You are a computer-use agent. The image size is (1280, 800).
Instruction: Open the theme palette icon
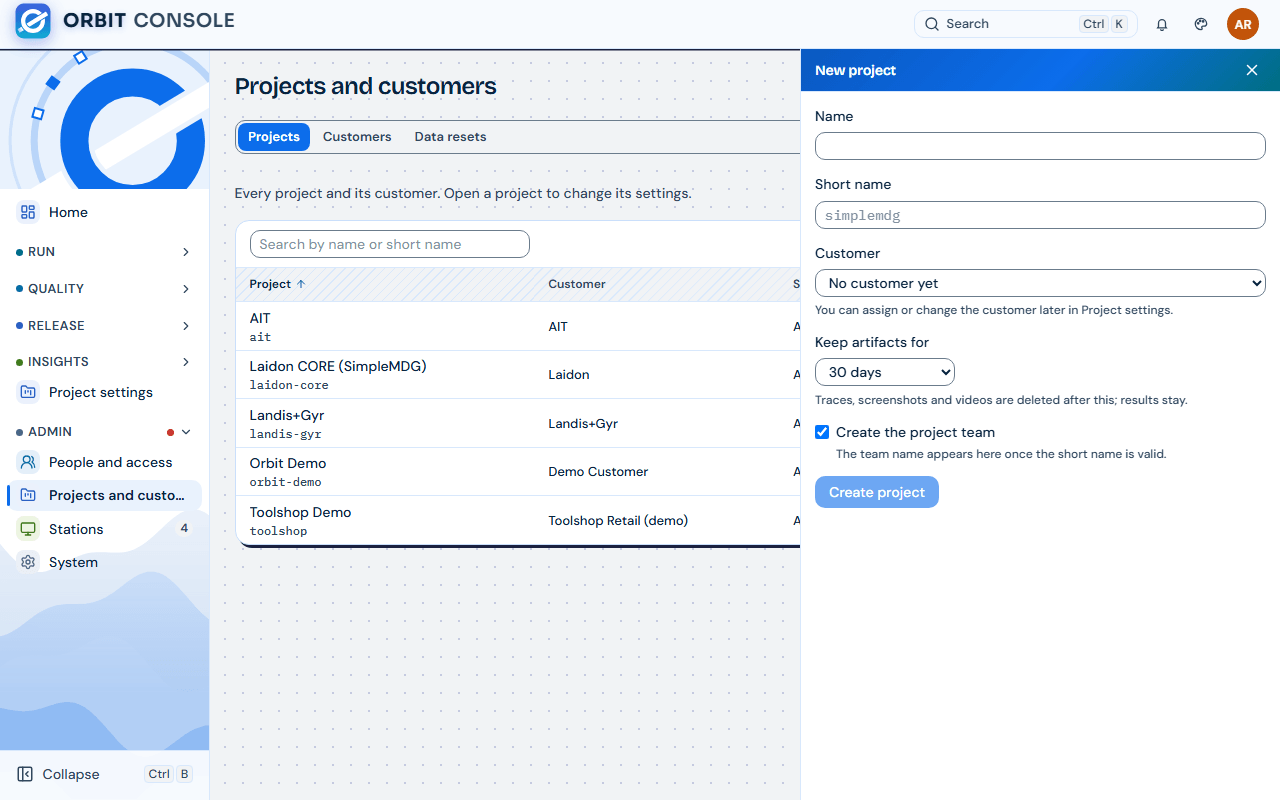pyautogui.click(x=1201, y=24)
